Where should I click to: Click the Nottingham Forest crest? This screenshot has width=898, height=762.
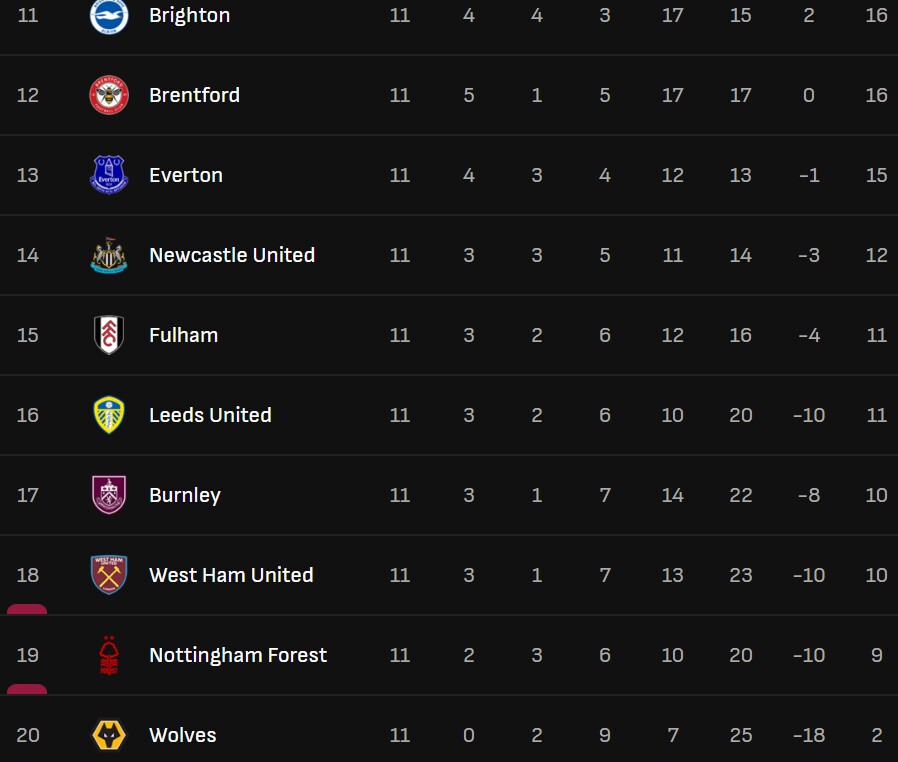click(x=109, y=655)
